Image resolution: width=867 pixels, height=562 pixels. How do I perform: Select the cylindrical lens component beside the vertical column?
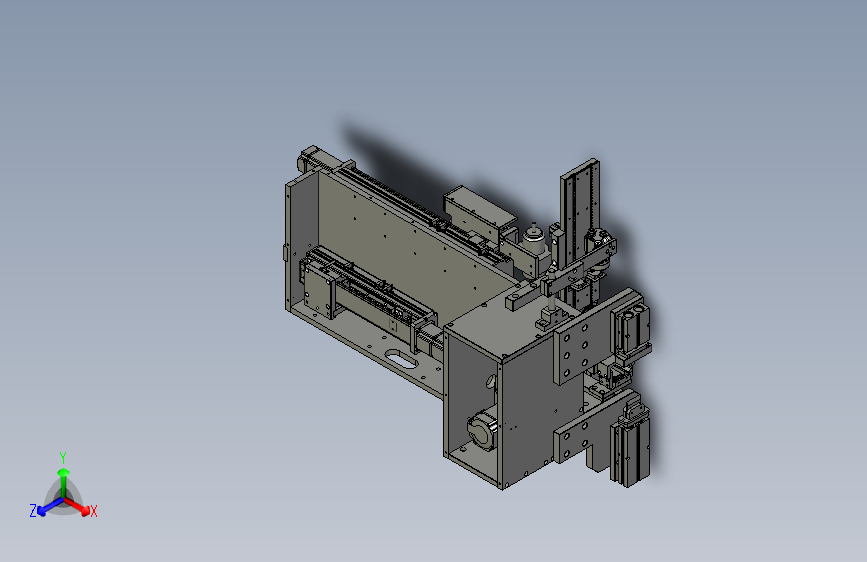[535, 242]
